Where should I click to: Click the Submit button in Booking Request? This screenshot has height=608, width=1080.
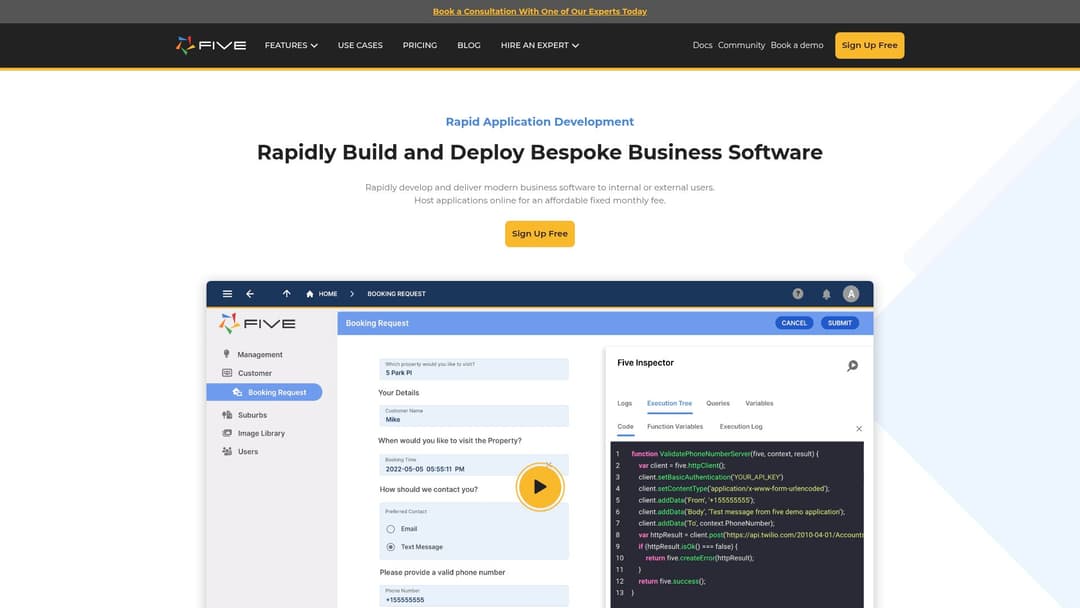(x=840, y=323)
